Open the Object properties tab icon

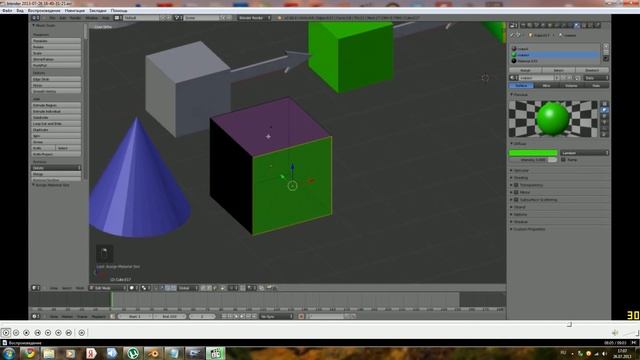(x=549, y=25)
